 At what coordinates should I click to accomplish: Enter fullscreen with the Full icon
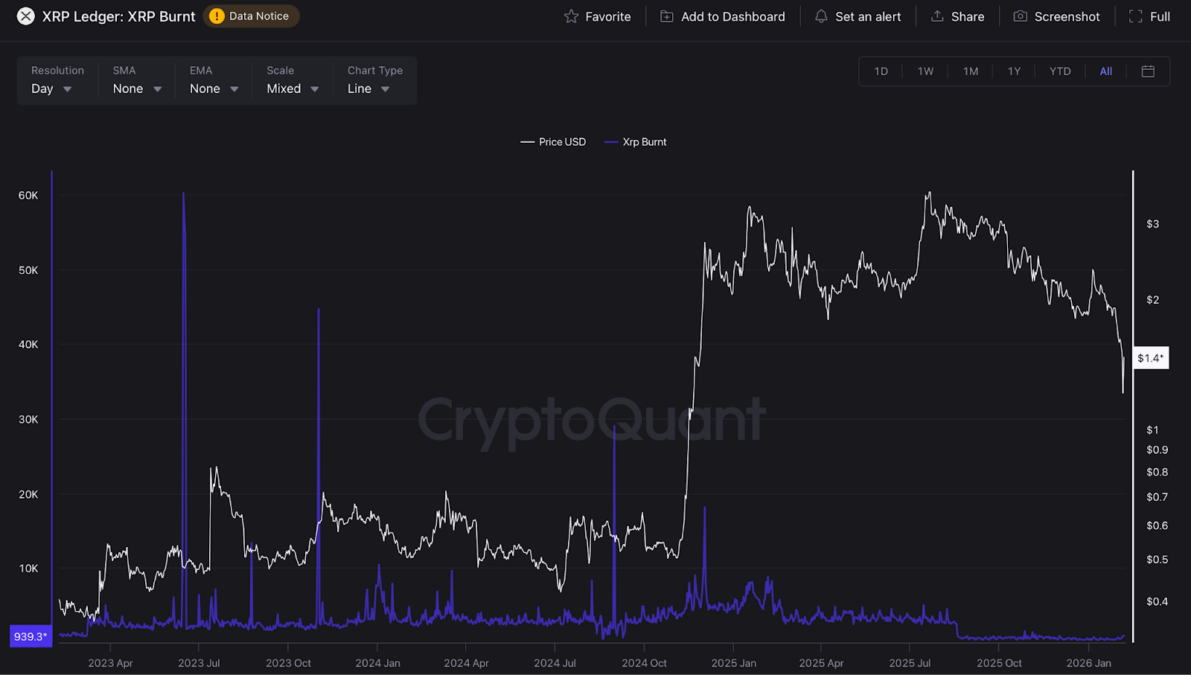click(x=1135, y=16)
